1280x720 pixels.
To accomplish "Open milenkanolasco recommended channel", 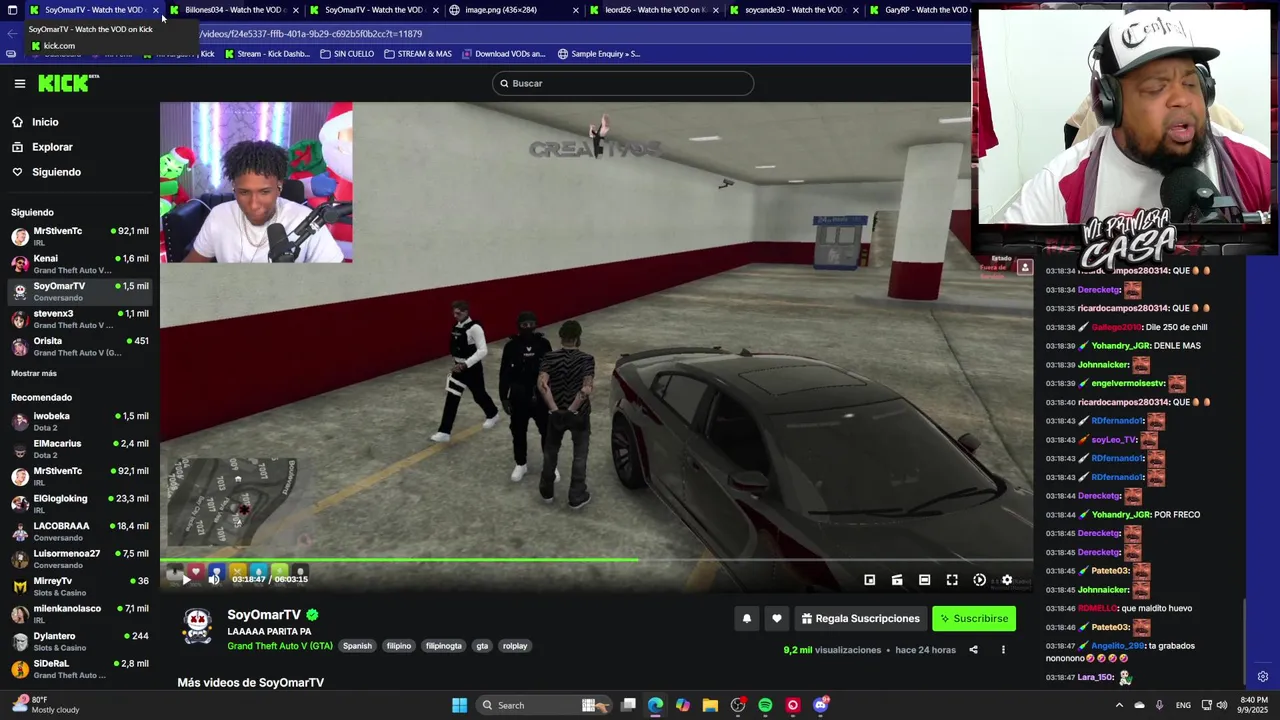I will (x=80, y=613).
